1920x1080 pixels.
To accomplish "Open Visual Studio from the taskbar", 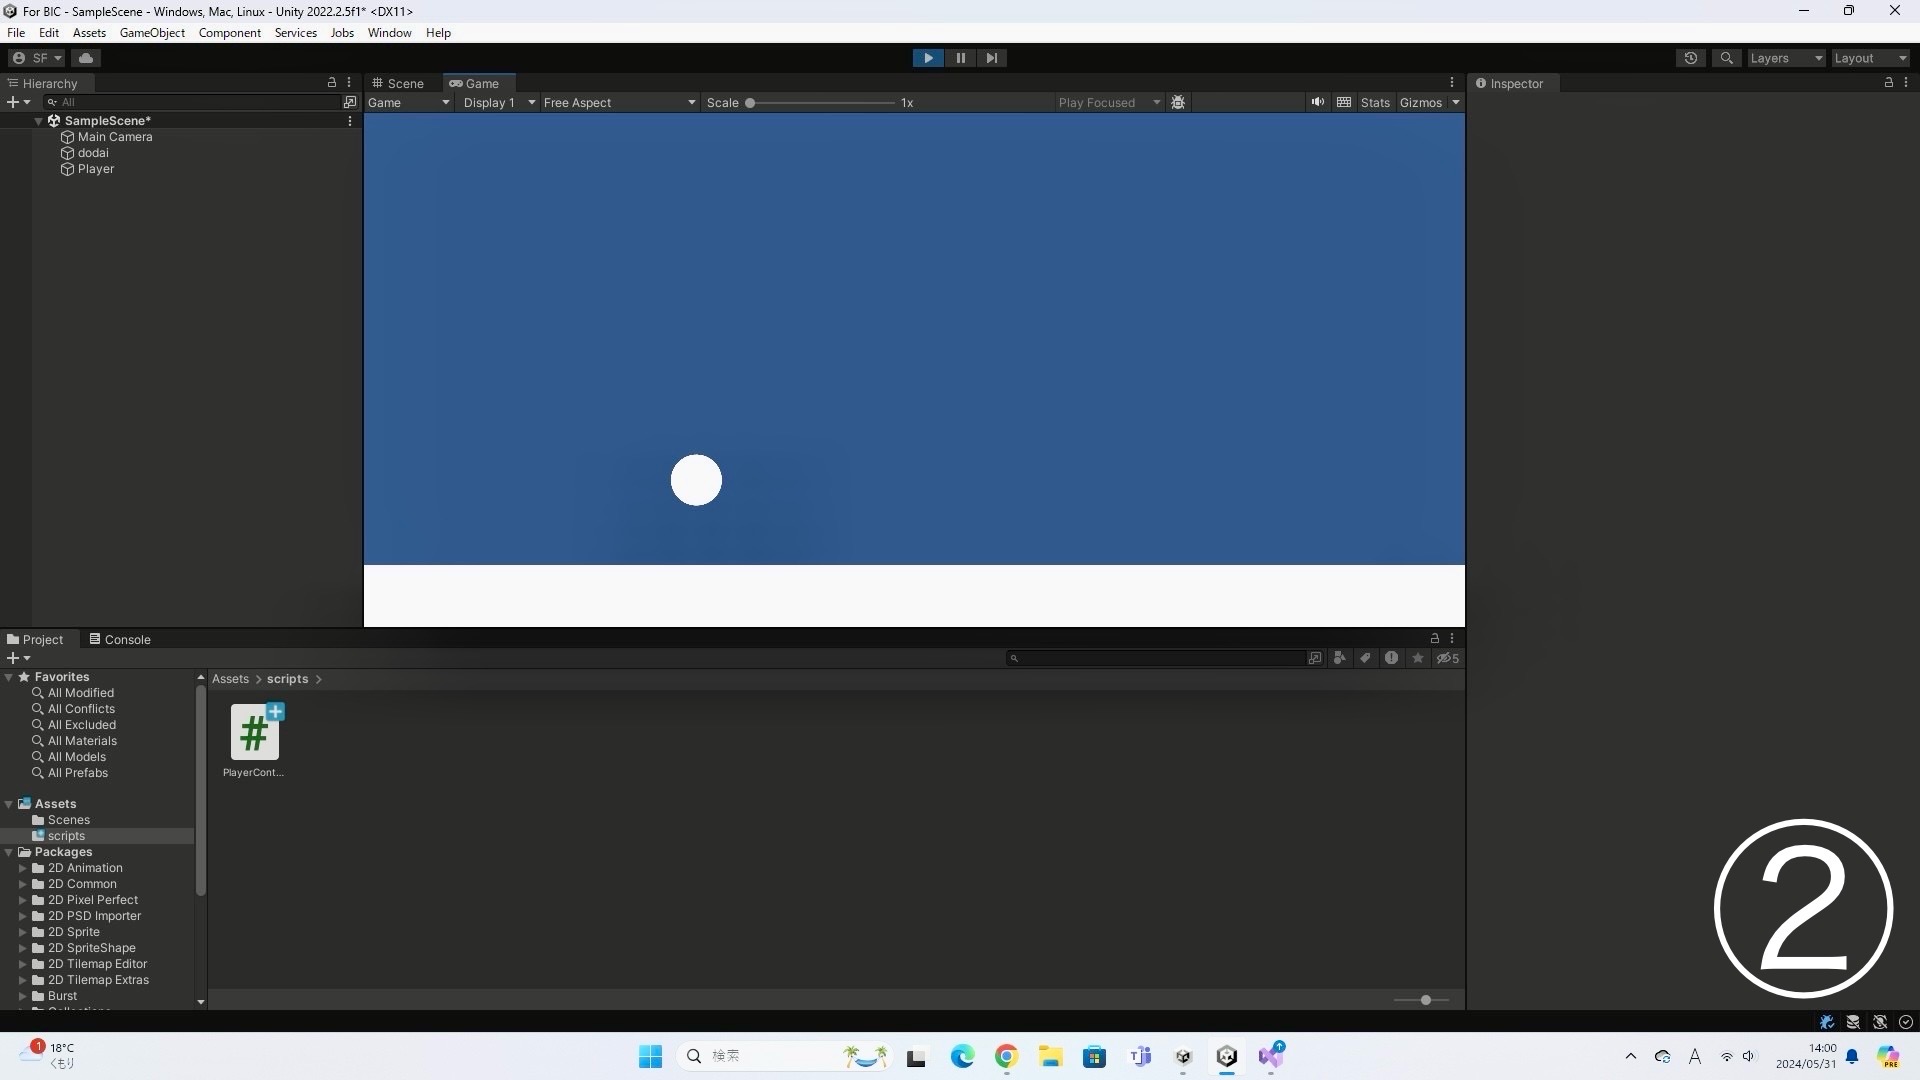I will [x=1271, y=1056].
